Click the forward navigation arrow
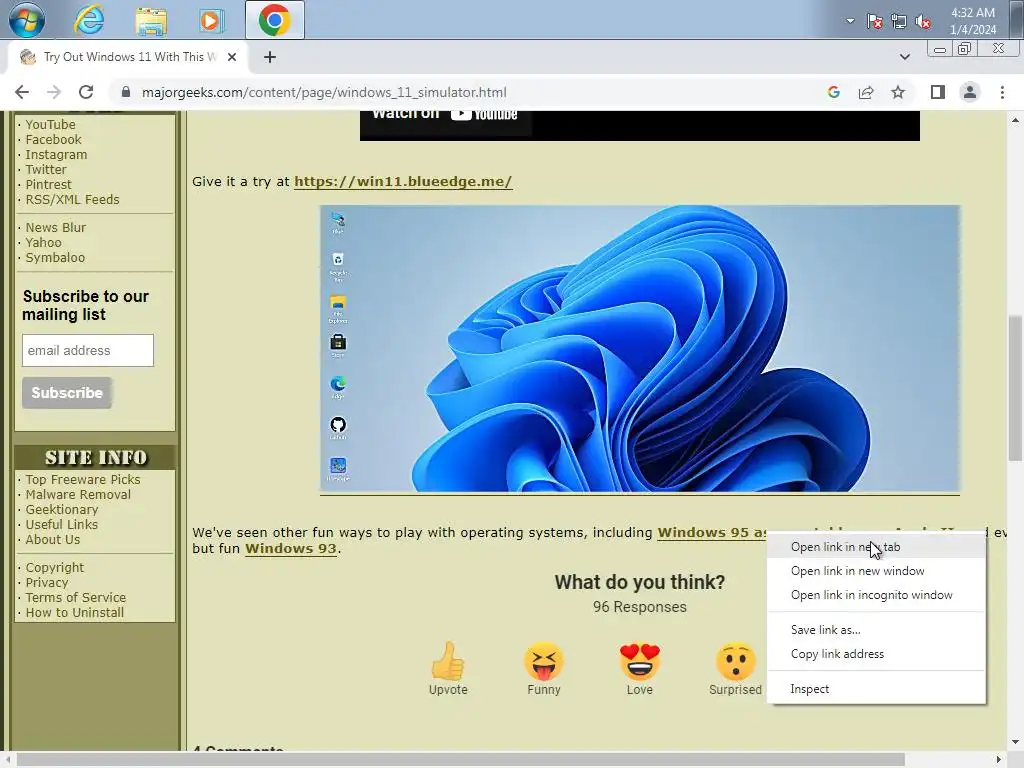1024x768 pixels. pos(54,92)
